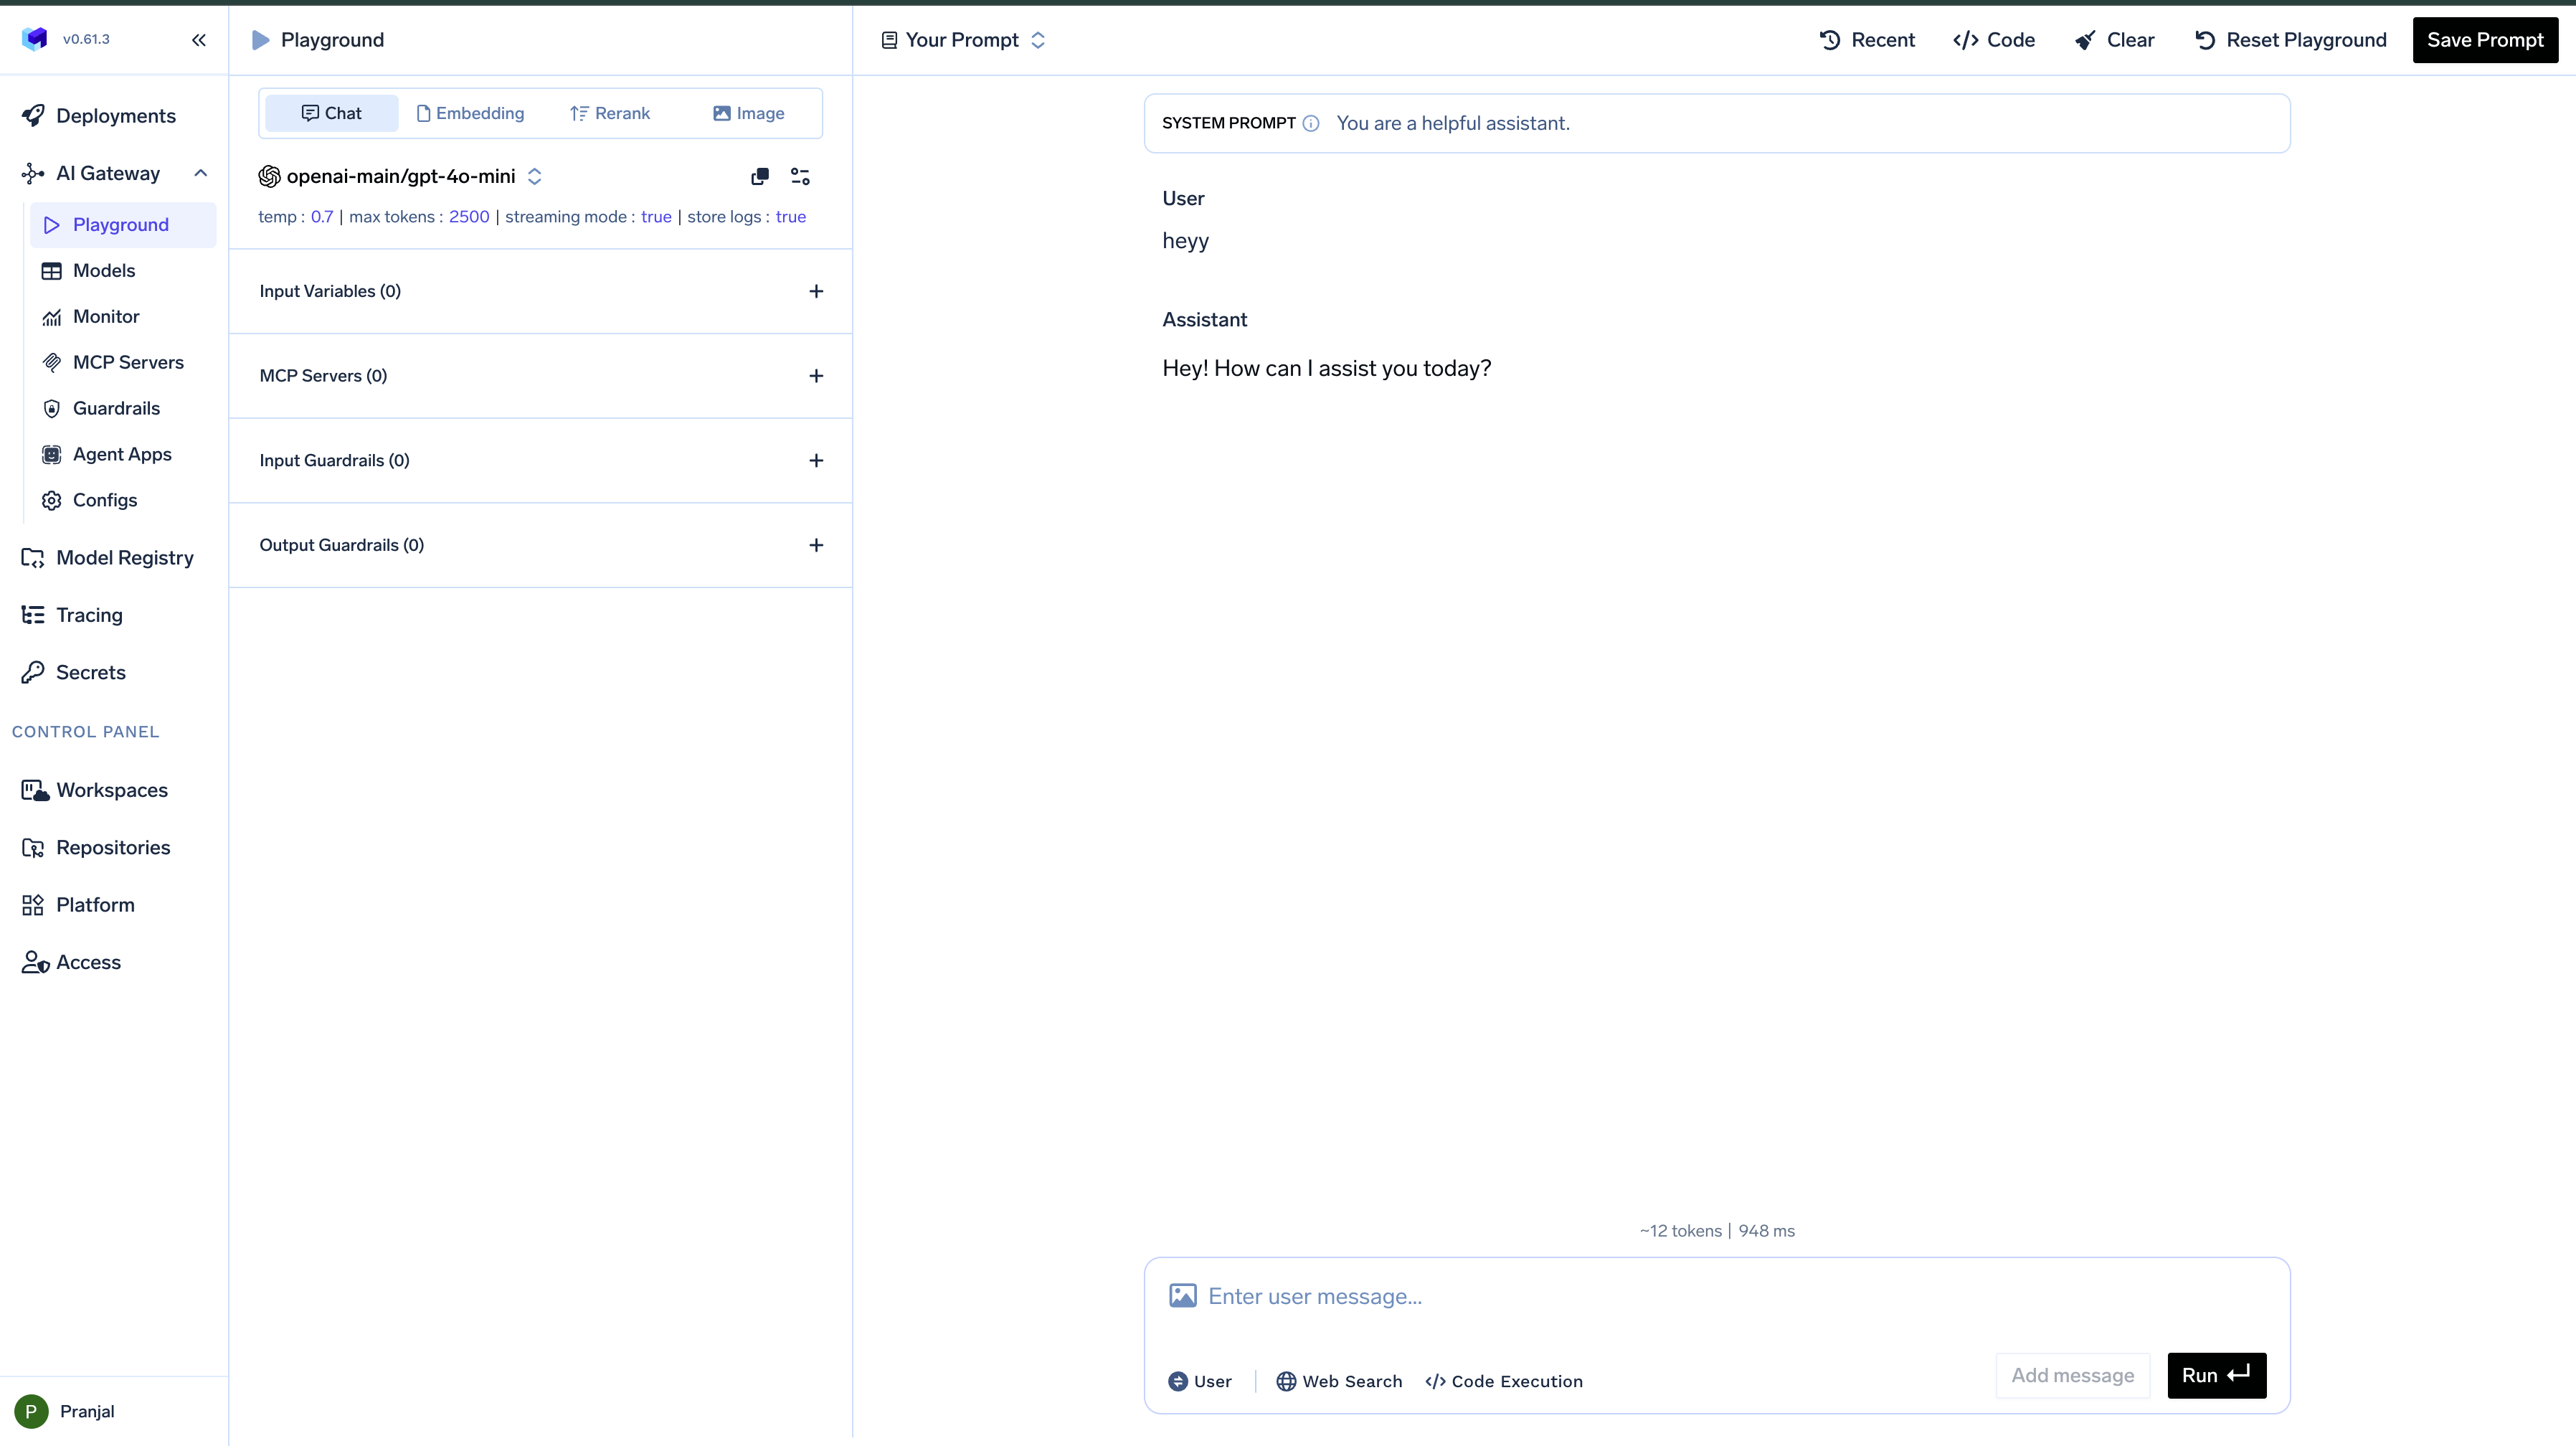The image size is (2576, 1446).
Task: Collapse the AI Gateway section
Action: click(201, 173)
